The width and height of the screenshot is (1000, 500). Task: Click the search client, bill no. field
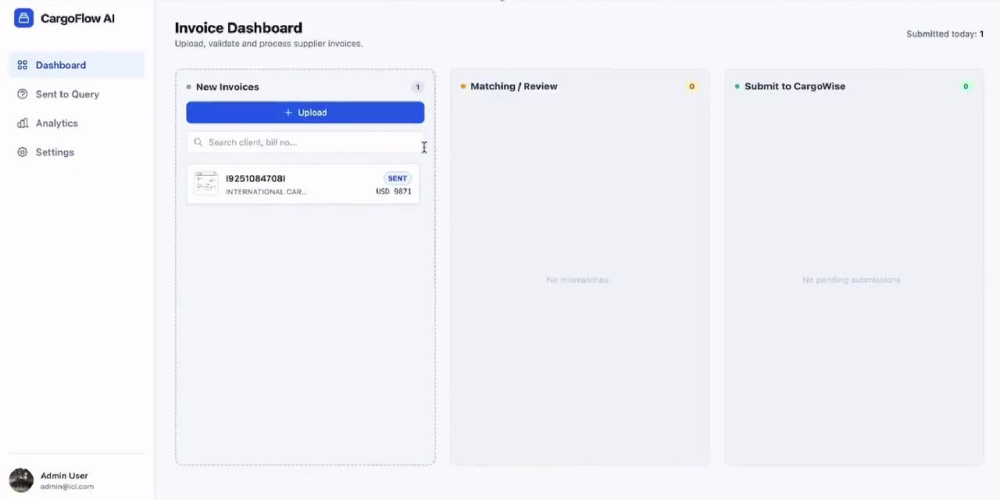[305, 142]
